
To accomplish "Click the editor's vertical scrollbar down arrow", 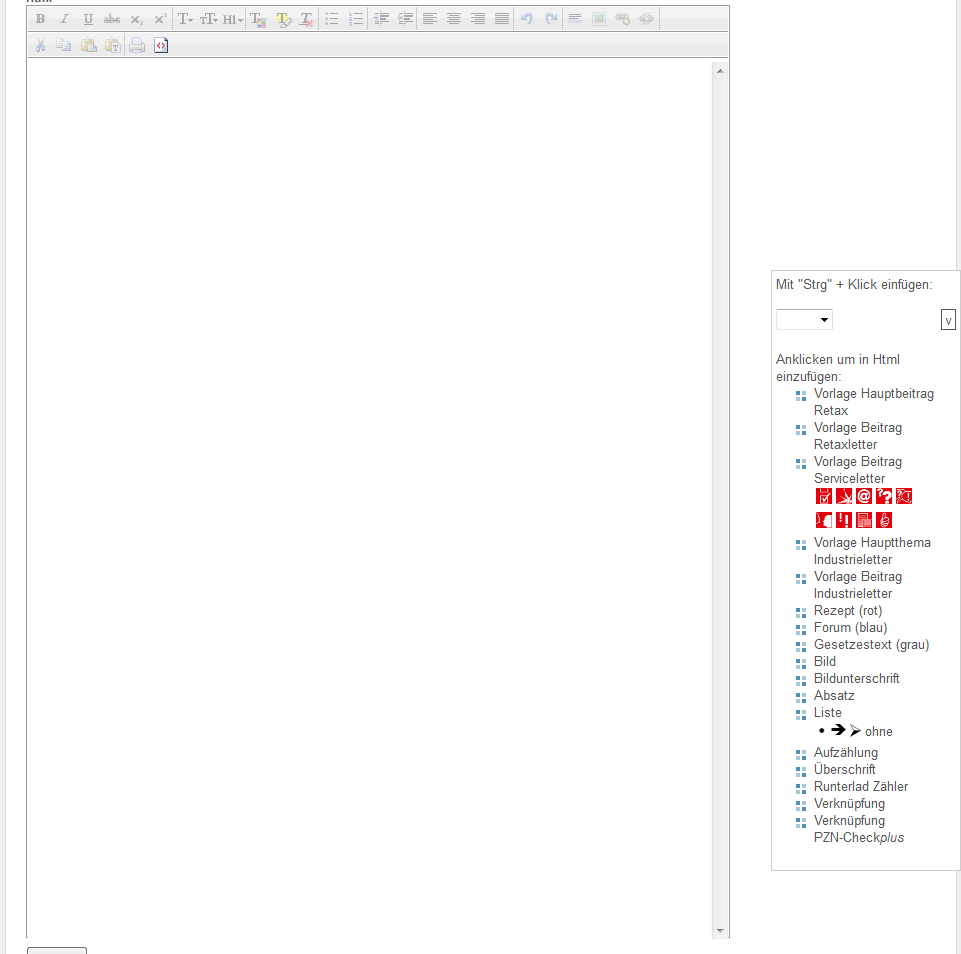I will coord(720,931).
